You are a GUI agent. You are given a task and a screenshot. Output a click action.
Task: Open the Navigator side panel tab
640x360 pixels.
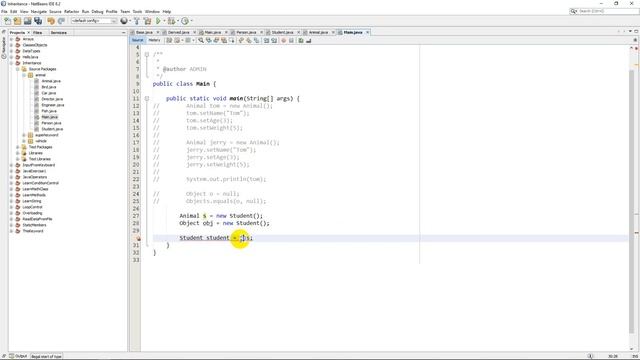pyautogui.click(x=4, y=49)
